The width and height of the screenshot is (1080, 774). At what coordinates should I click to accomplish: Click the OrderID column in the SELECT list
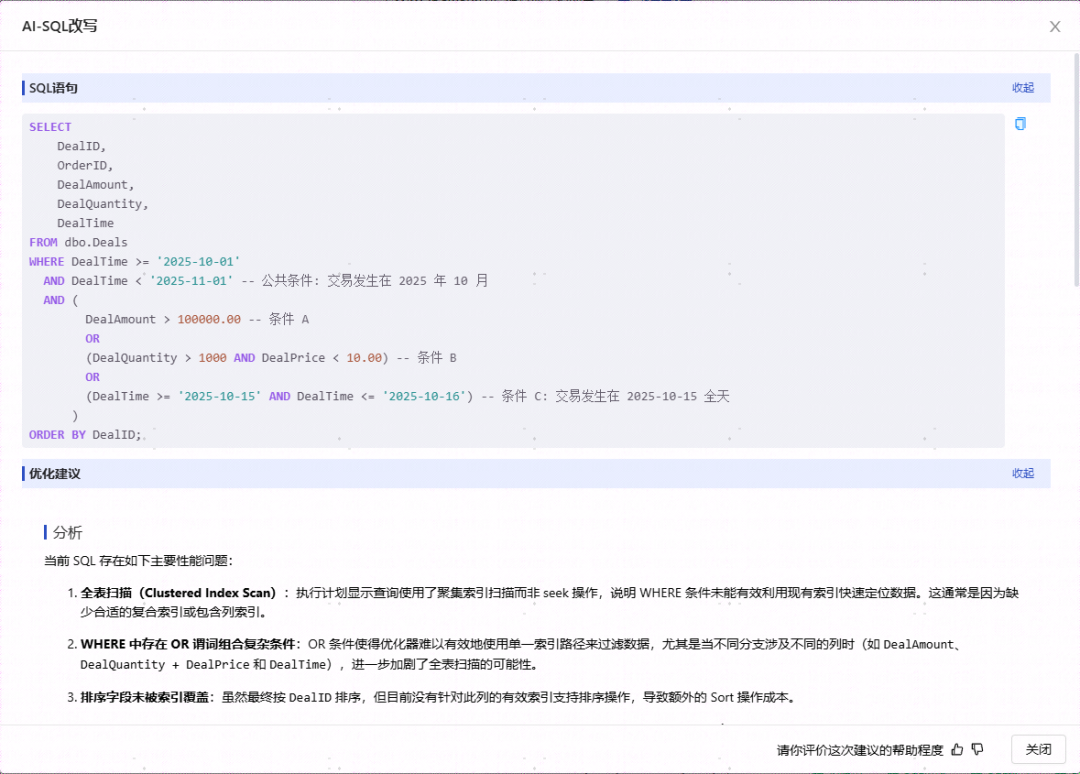coord(85,165)
